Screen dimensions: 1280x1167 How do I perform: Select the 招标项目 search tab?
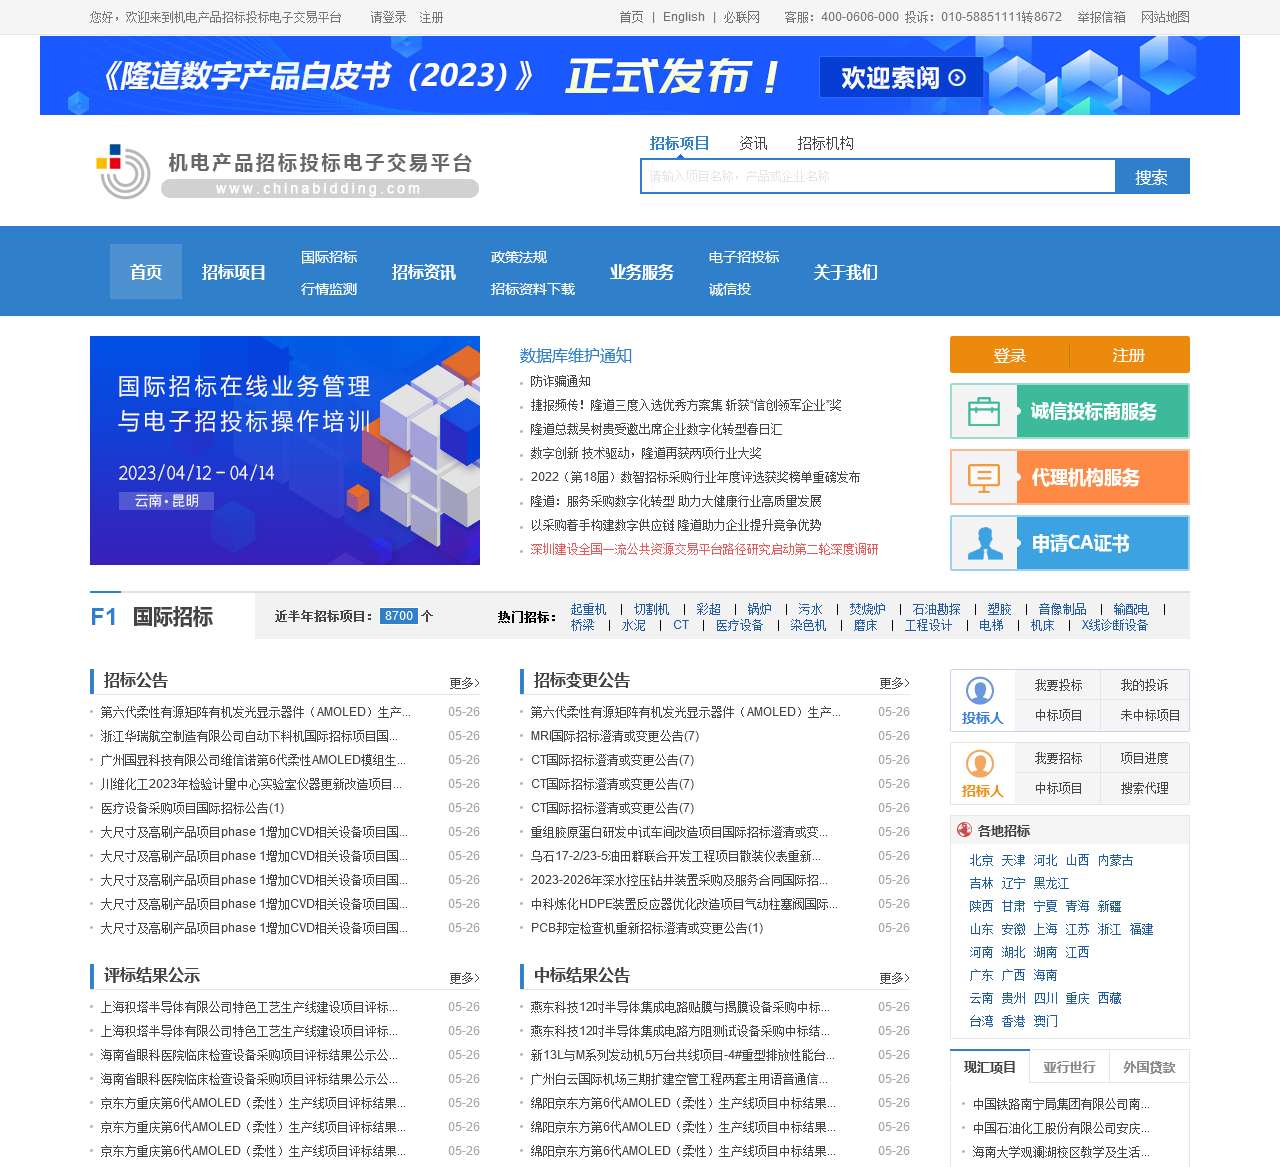pyautogui.click(x=679, y=143)
